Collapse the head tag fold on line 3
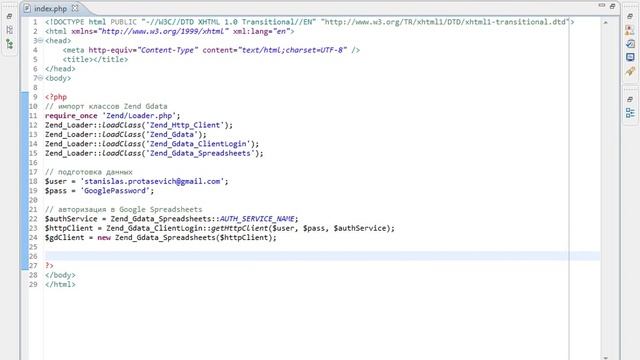This screenshot has width=640, height=360. (40, 40)
